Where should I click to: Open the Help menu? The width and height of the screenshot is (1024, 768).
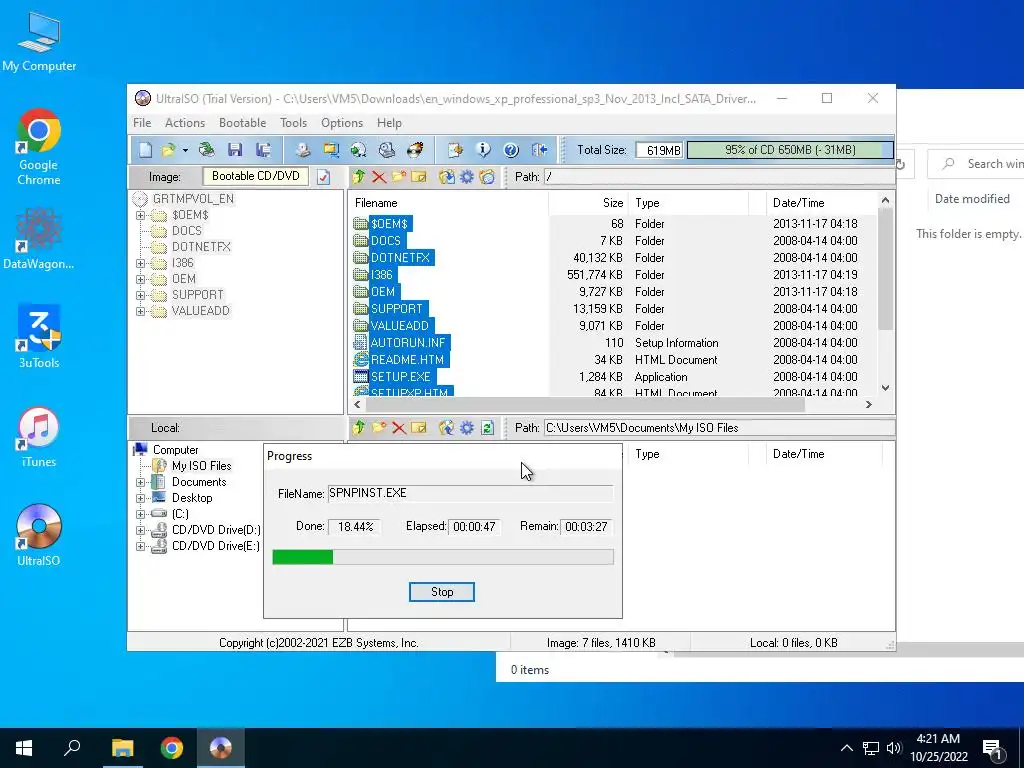tap(389, 123)
